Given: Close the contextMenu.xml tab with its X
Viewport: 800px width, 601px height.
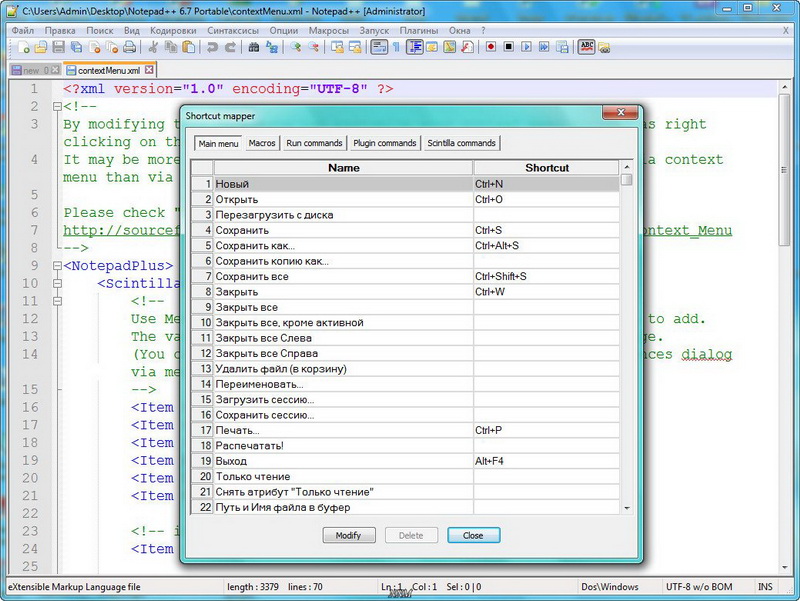Looking at the screenshot, I should (x=148, y=69).
